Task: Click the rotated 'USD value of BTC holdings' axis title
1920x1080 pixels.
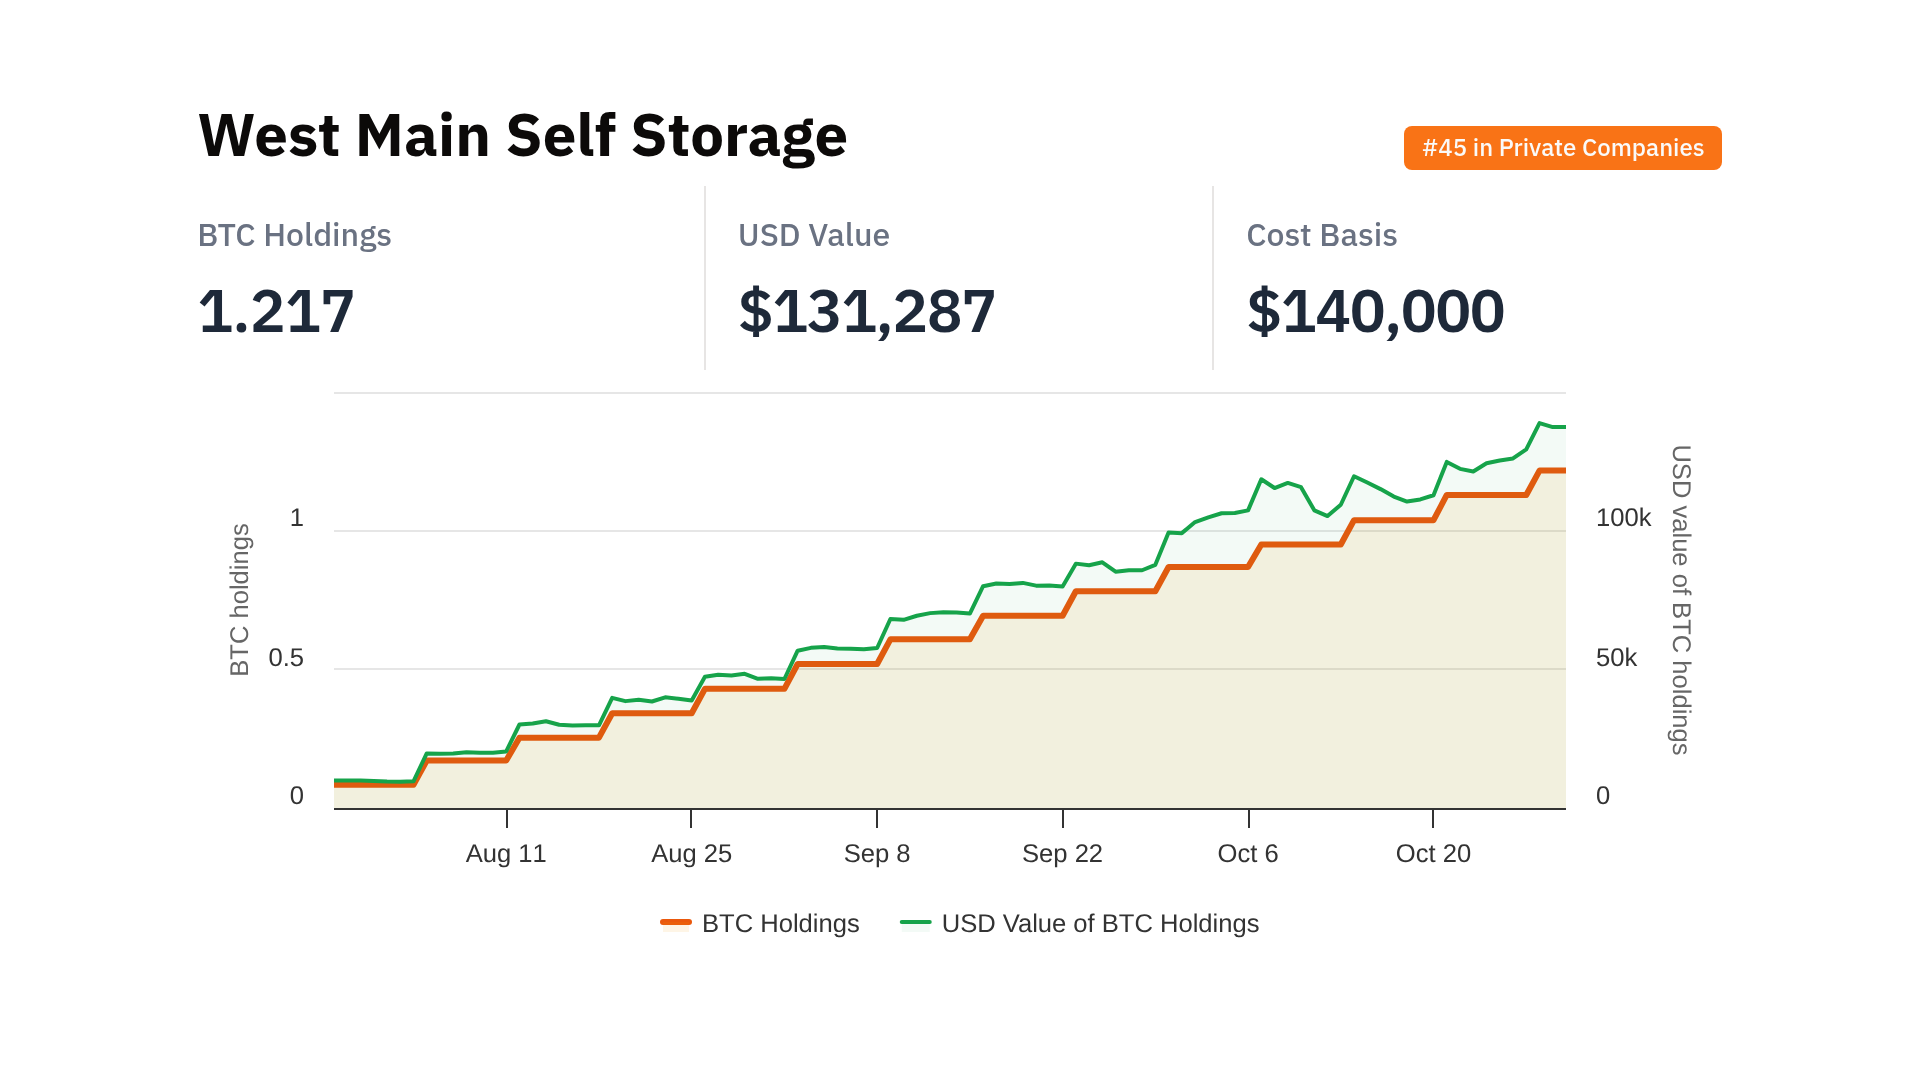Action: coord(1681,599)
